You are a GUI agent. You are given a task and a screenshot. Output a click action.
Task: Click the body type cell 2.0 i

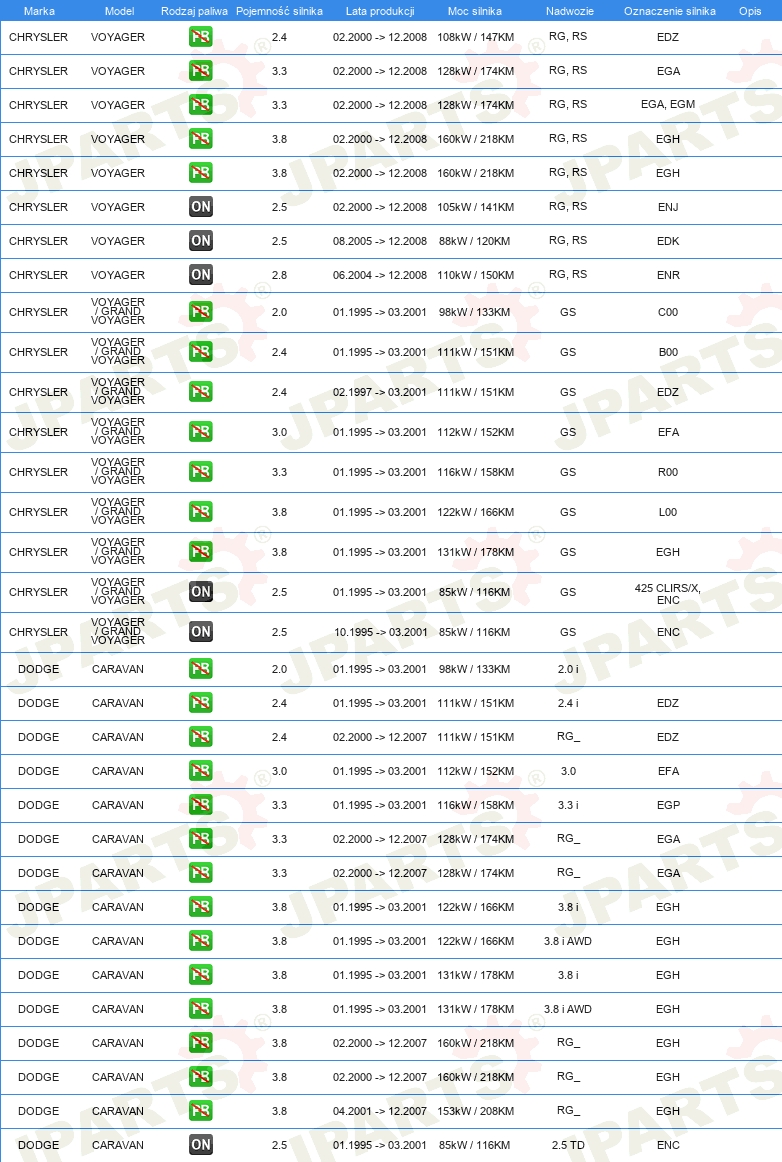[569, 669]
